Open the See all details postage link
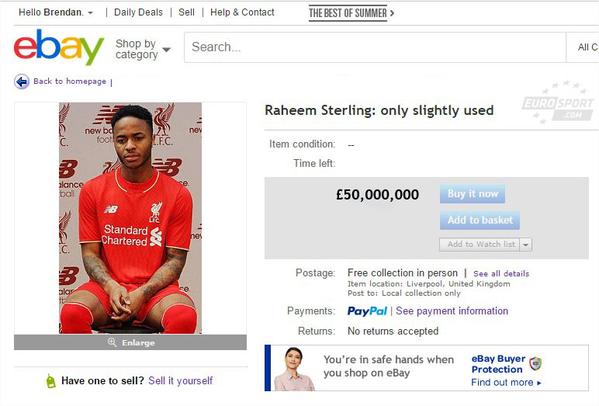 [501, 273]
